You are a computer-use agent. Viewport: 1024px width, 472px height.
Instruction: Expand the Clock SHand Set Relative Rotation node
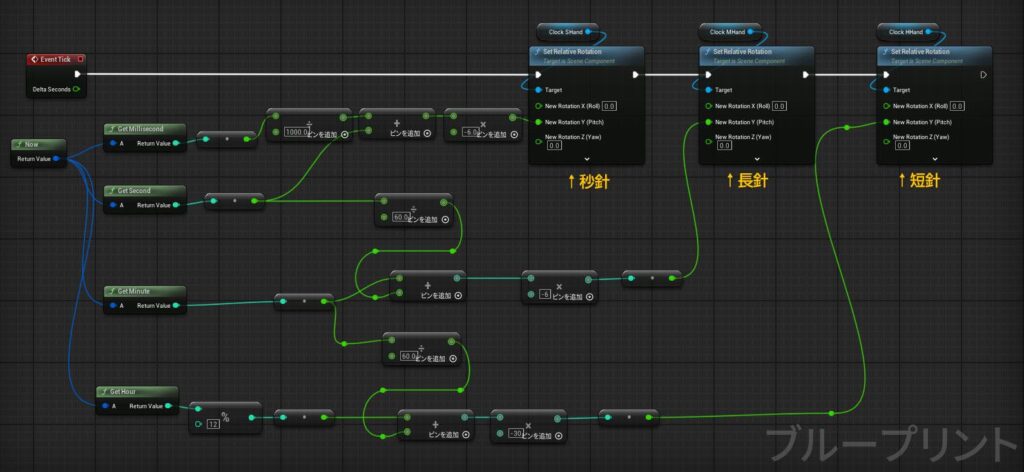[x=587, y=158]
